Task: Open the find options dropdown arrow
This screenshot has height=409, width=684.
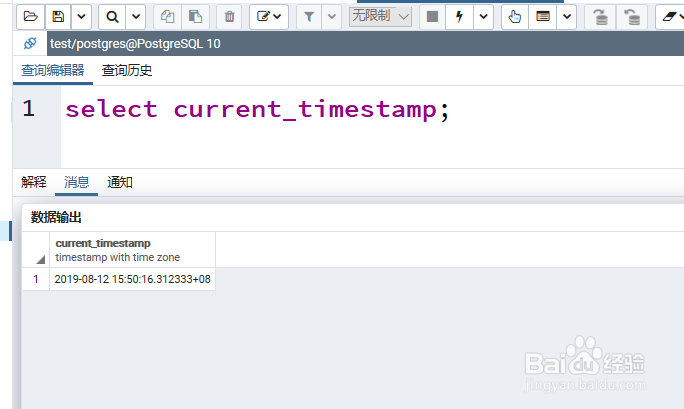Action: click(x=136, y=17)
